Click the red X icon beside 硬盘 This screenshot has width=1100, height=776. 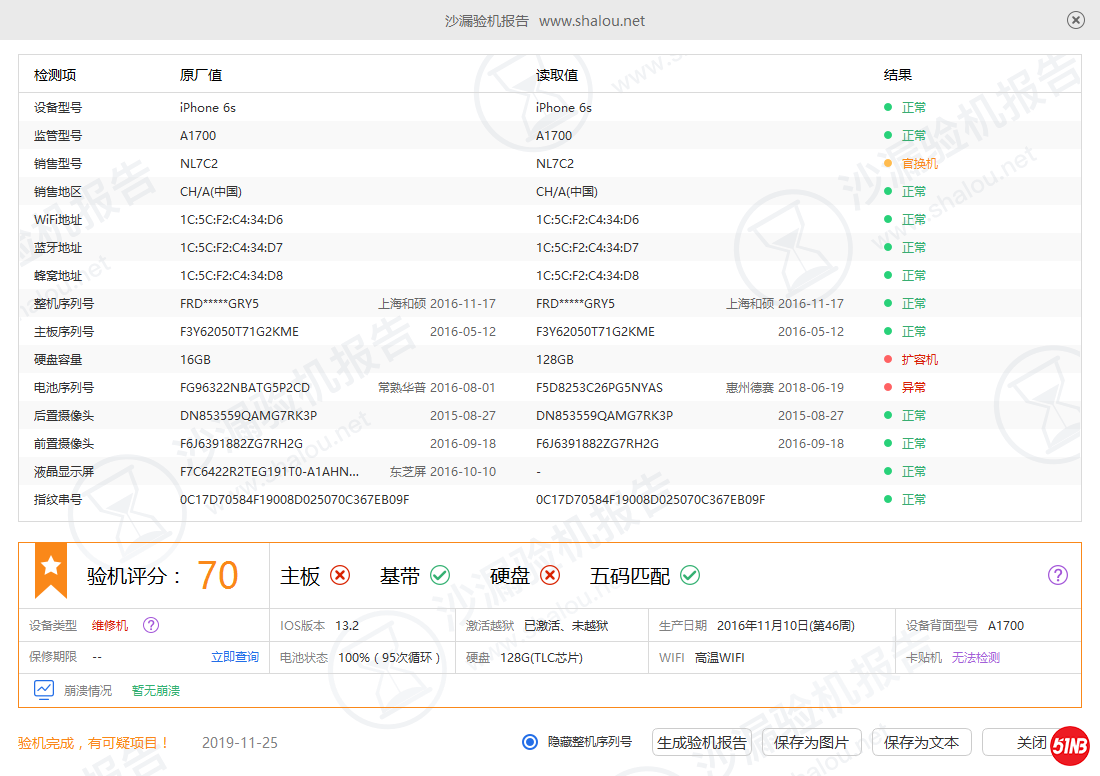click(x=550, y=575)
